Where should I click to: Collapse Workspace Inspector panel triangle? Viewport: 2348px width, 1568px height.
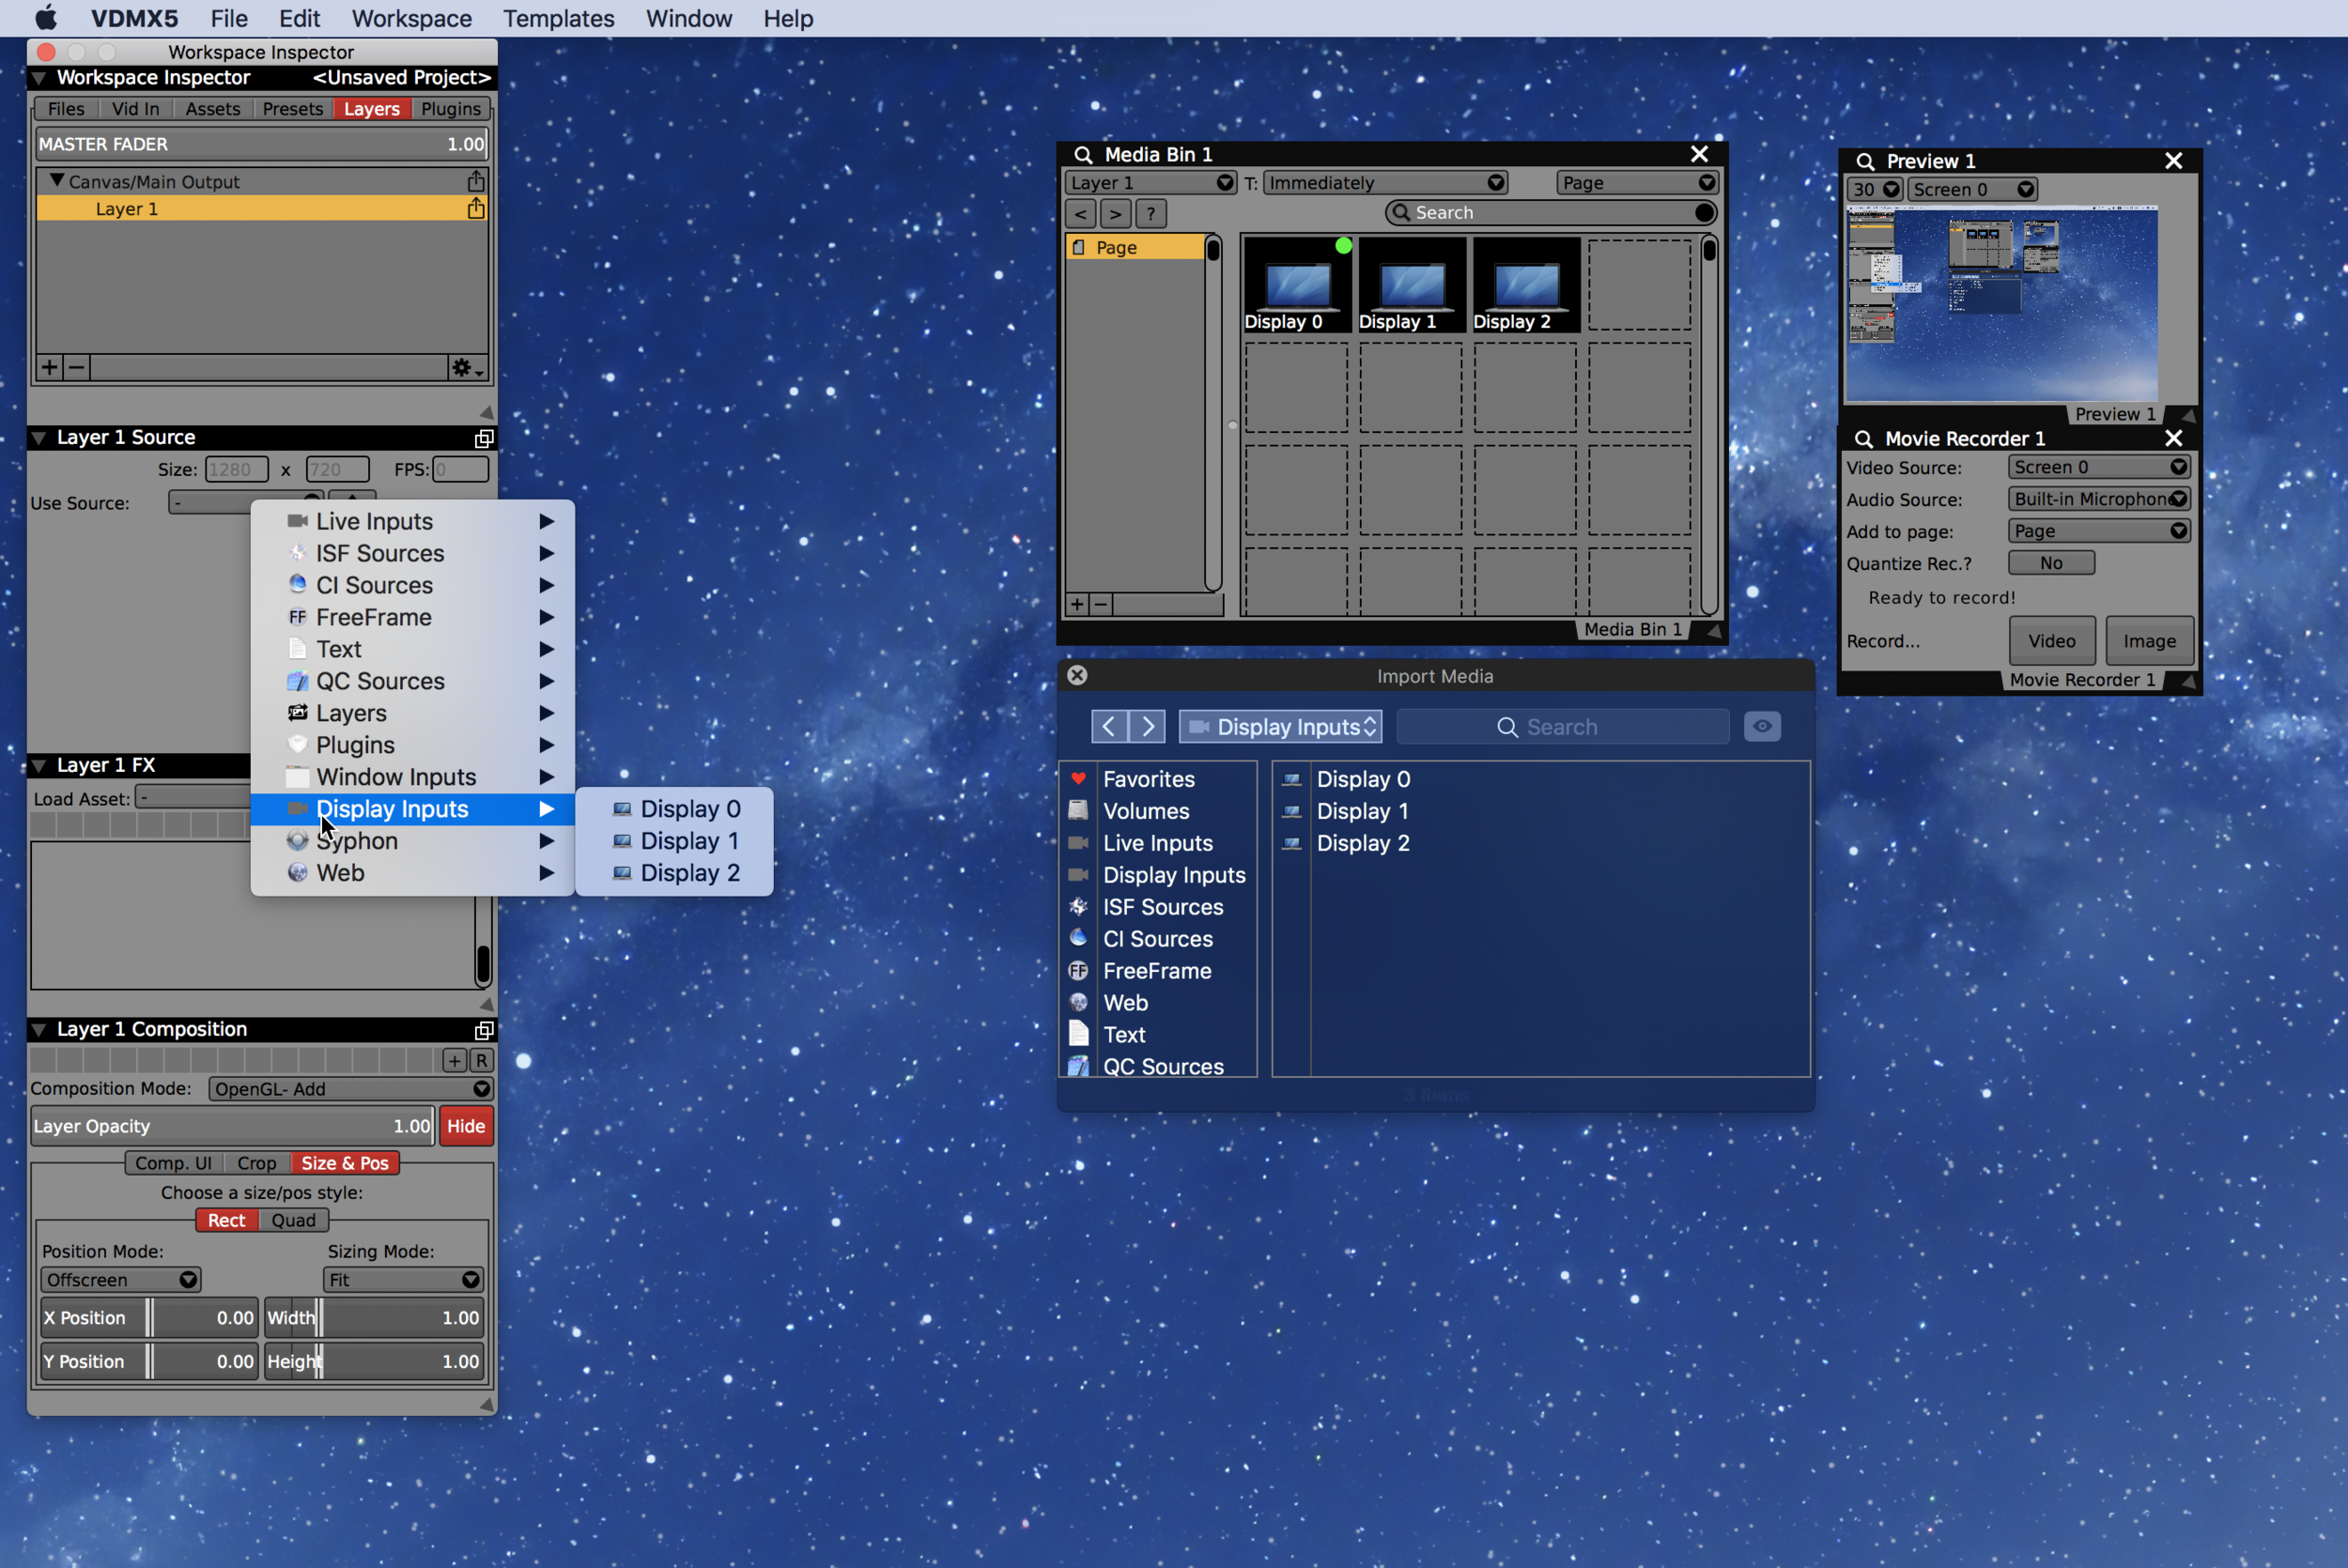pos(40,78)
